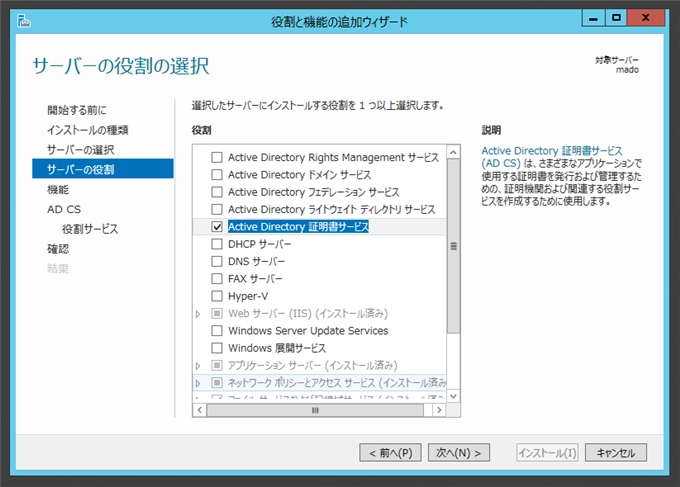Close the wizard window

coord(646,19)
